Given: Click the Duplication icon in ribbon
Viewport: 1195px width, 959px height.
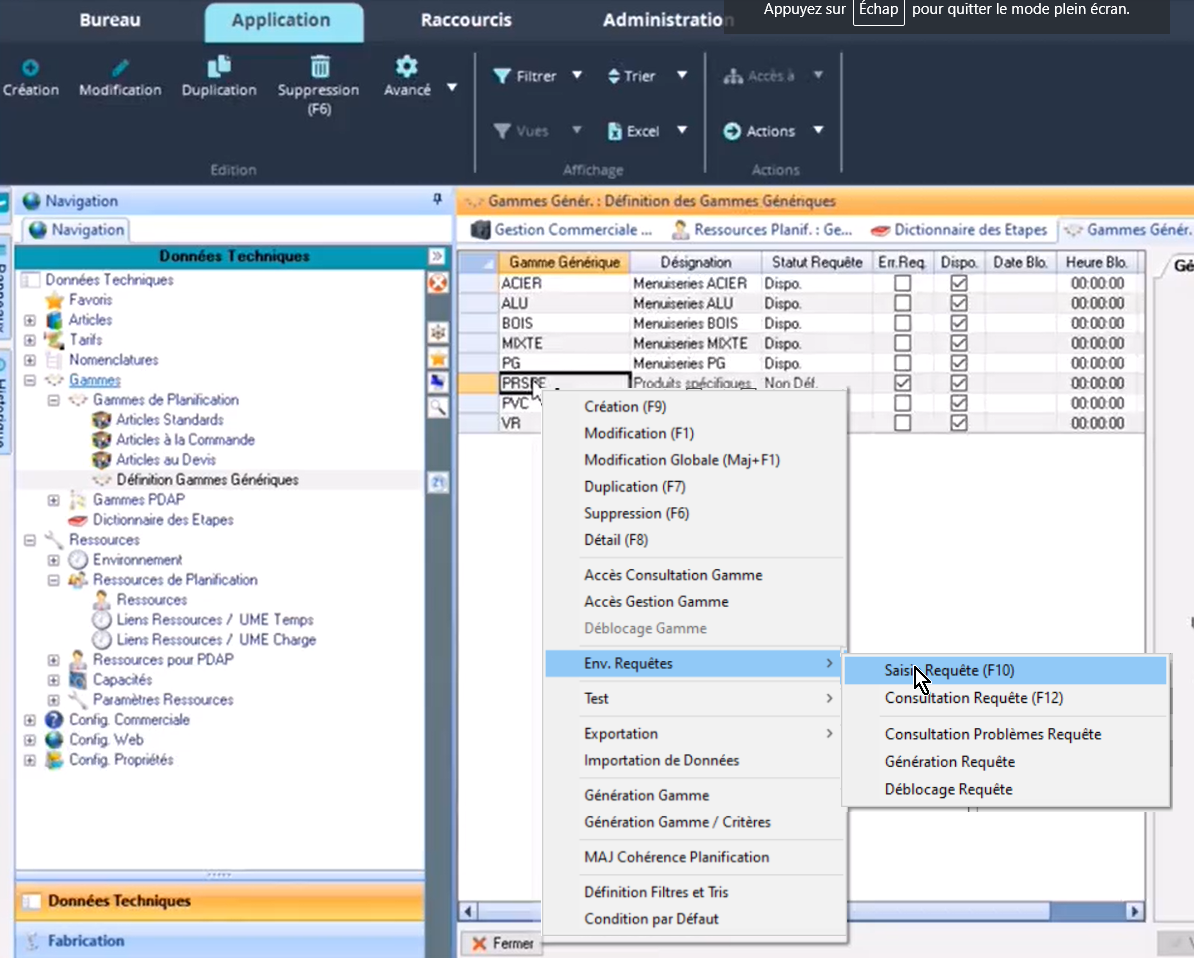Looking at the screenshot, I should click(219, 67).
